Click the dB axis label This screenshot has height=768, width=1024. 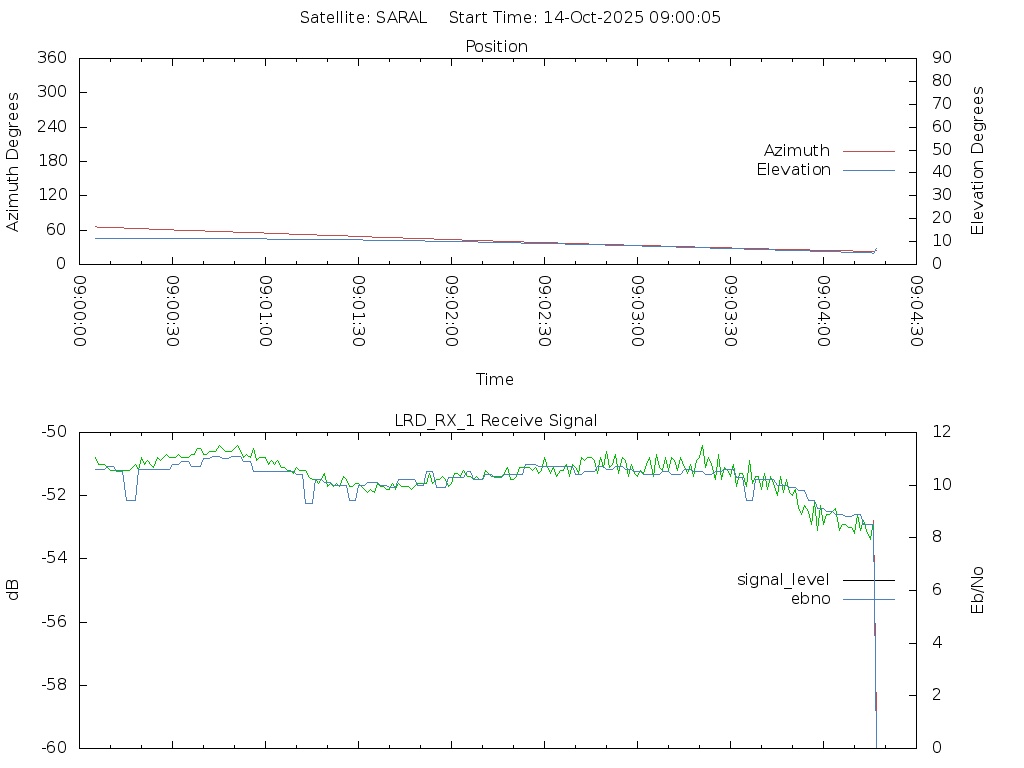14,590
